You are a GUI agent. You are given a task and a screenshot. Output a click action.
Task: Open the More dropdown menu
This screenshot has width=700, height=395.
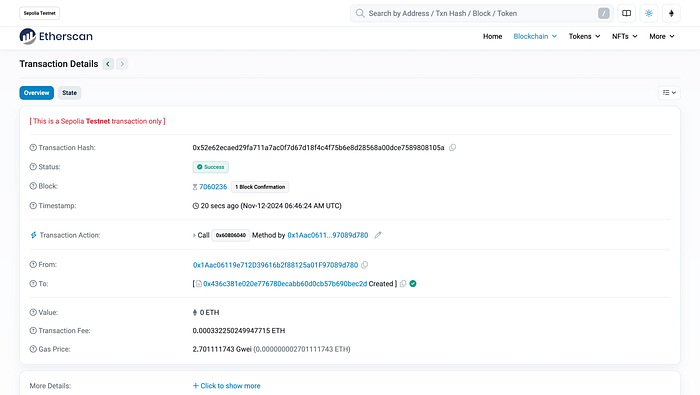662,36
